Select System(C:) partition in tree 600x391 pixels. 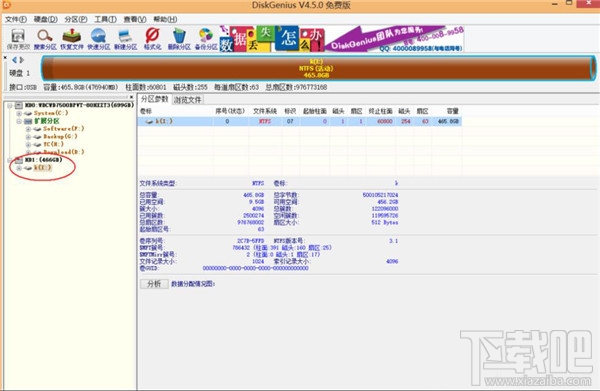tap(51, 113)
